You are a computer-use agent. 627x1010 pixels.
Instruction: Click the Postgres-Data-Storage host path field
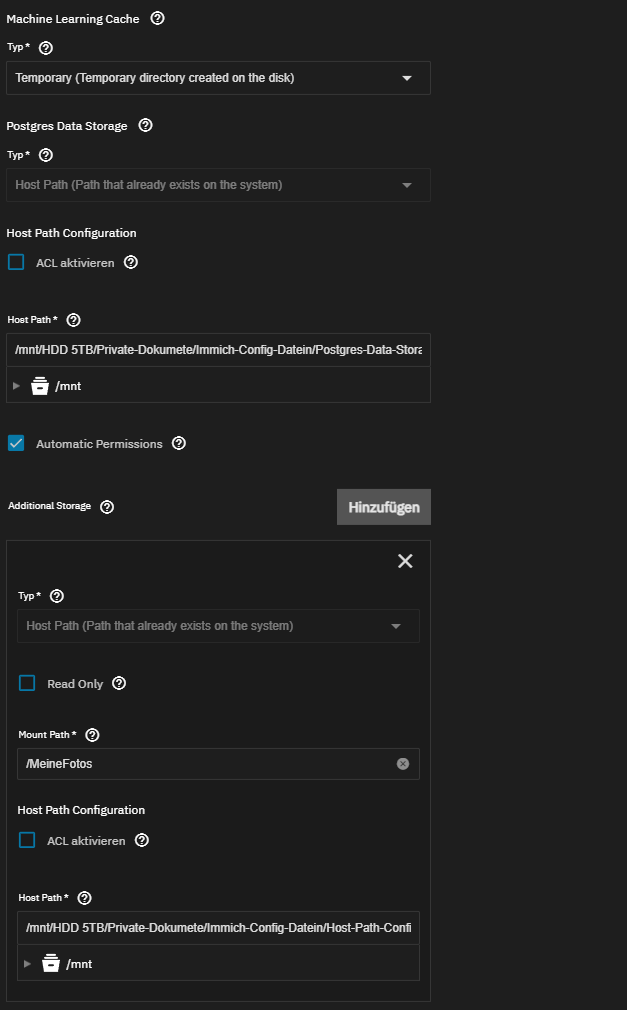click(218, 350)
